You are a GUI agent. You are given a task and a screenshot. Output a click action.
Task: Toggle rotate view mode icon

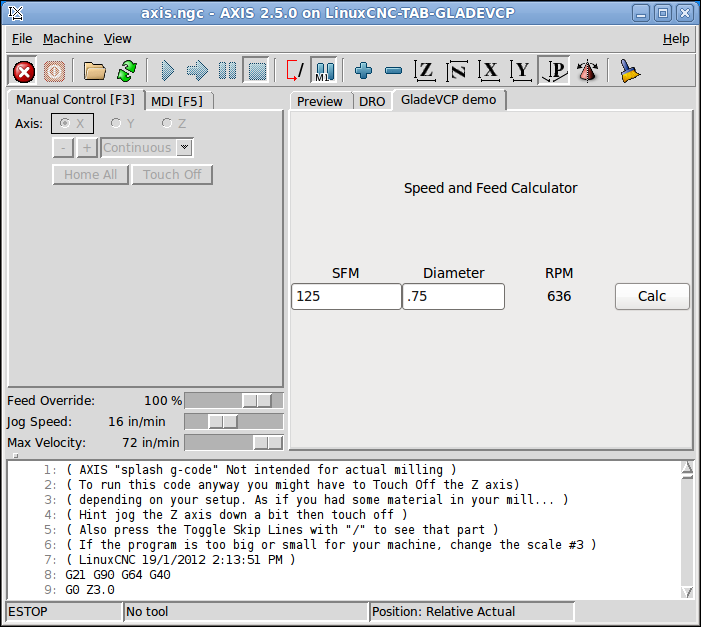click(x=587, y=71)
